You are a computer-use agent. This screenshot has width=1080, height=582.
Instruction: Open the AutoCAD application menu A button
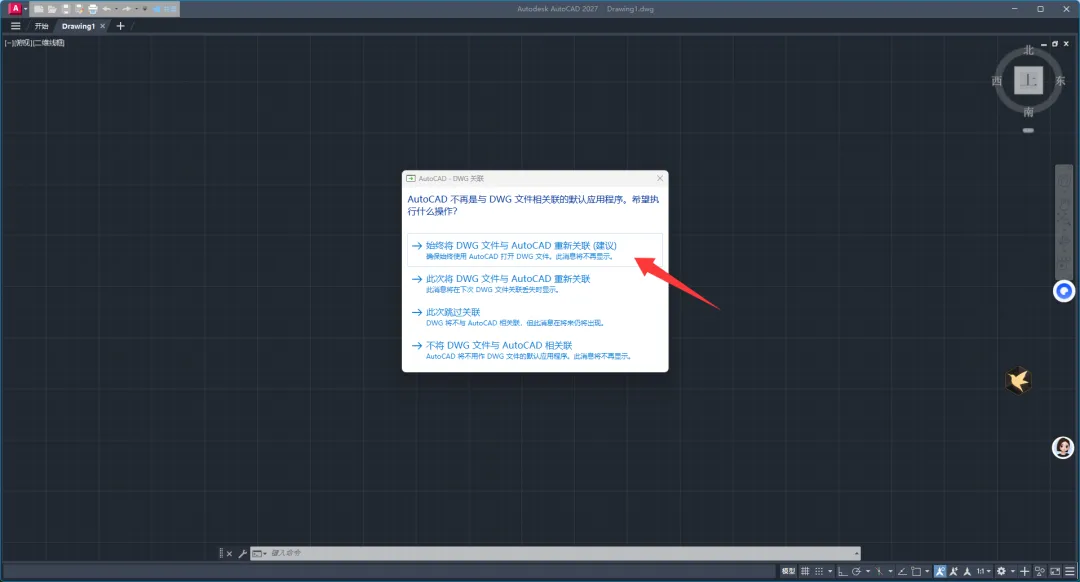click(15, 9)
